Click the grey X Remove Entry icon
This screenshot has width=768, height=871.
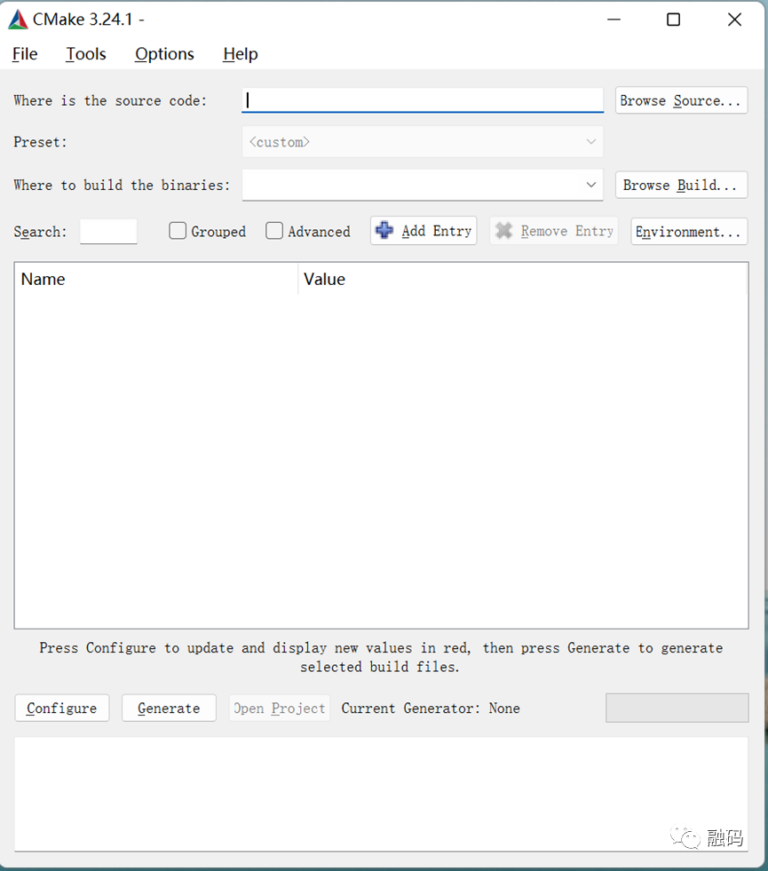coord(504,231)
